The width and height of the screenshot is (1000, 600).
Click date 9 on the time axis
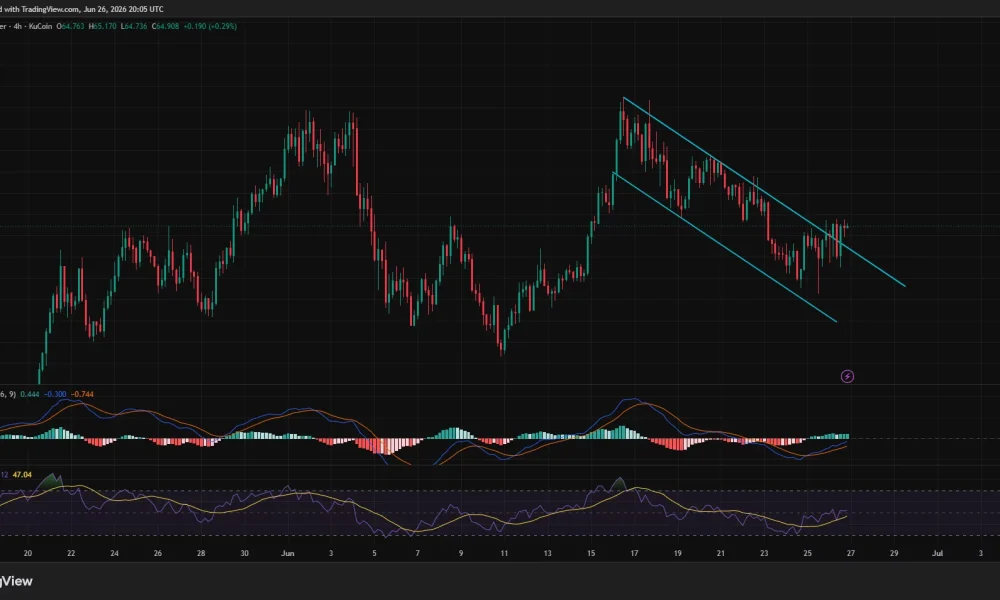(x=461, y=553)
